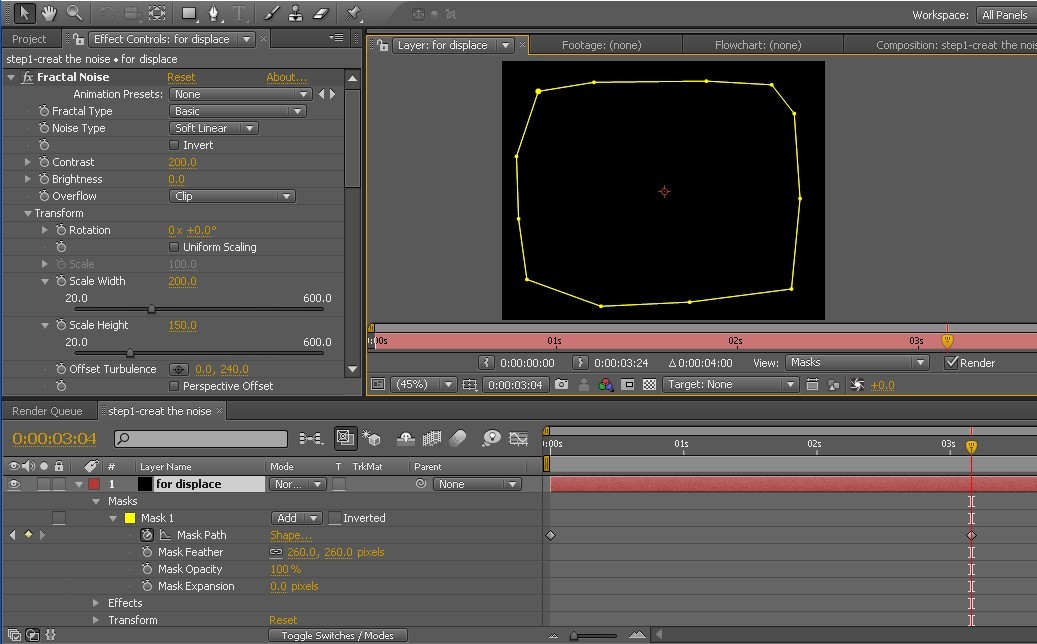Click the Transform Reset link in timeline
The width and height of the screenshot is (1037, 644).
pos(283,620)
